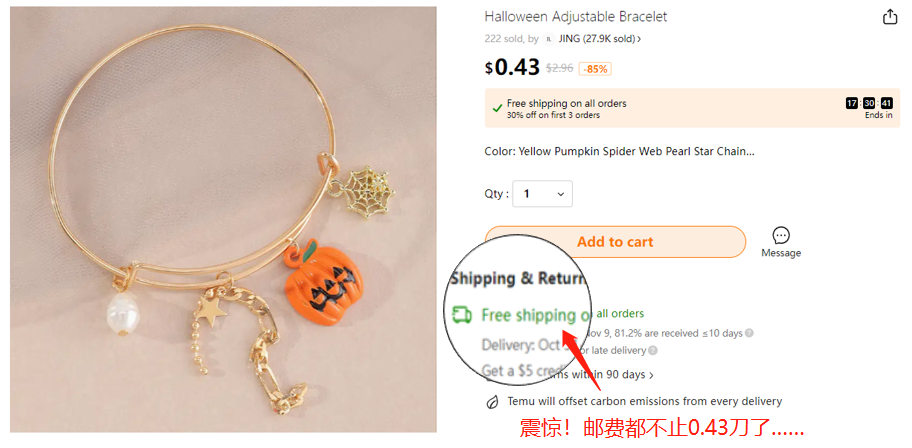Add the bracelet to cart
This screenshot has width=912, height=448.
(x=615, y=242)
